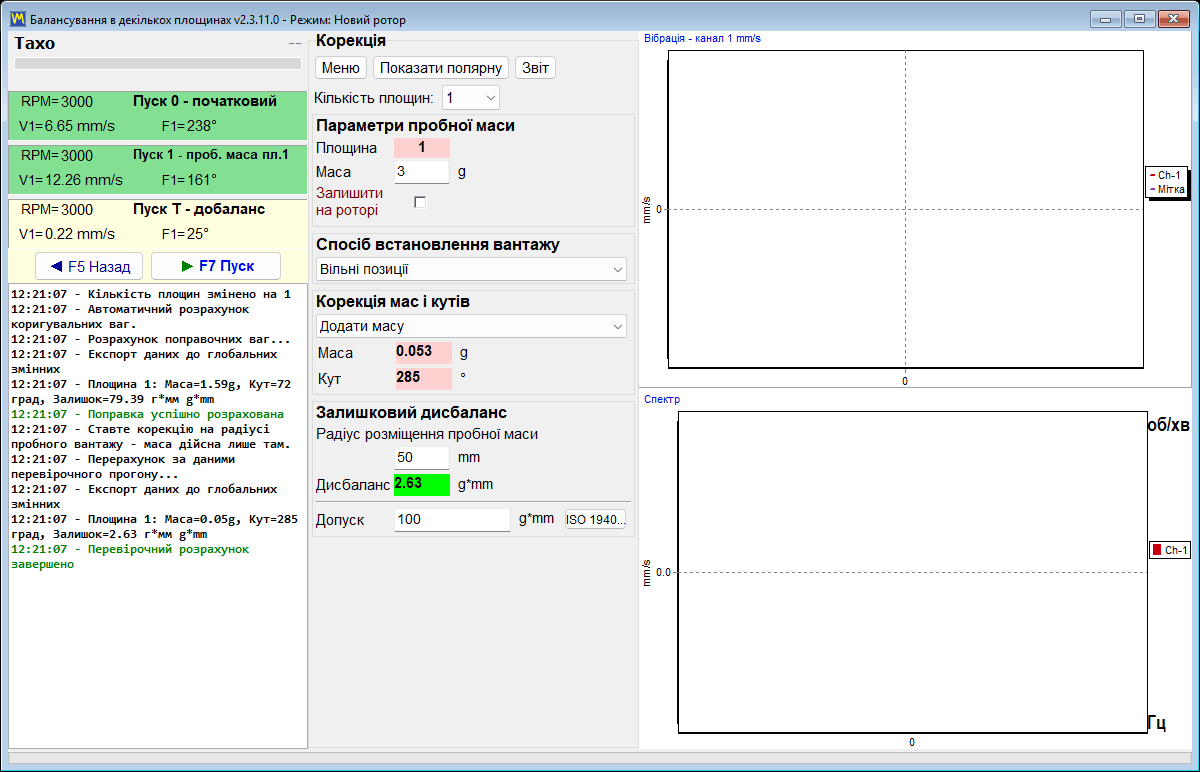Click the trial mass input showing 3

[x=422, y=172]
